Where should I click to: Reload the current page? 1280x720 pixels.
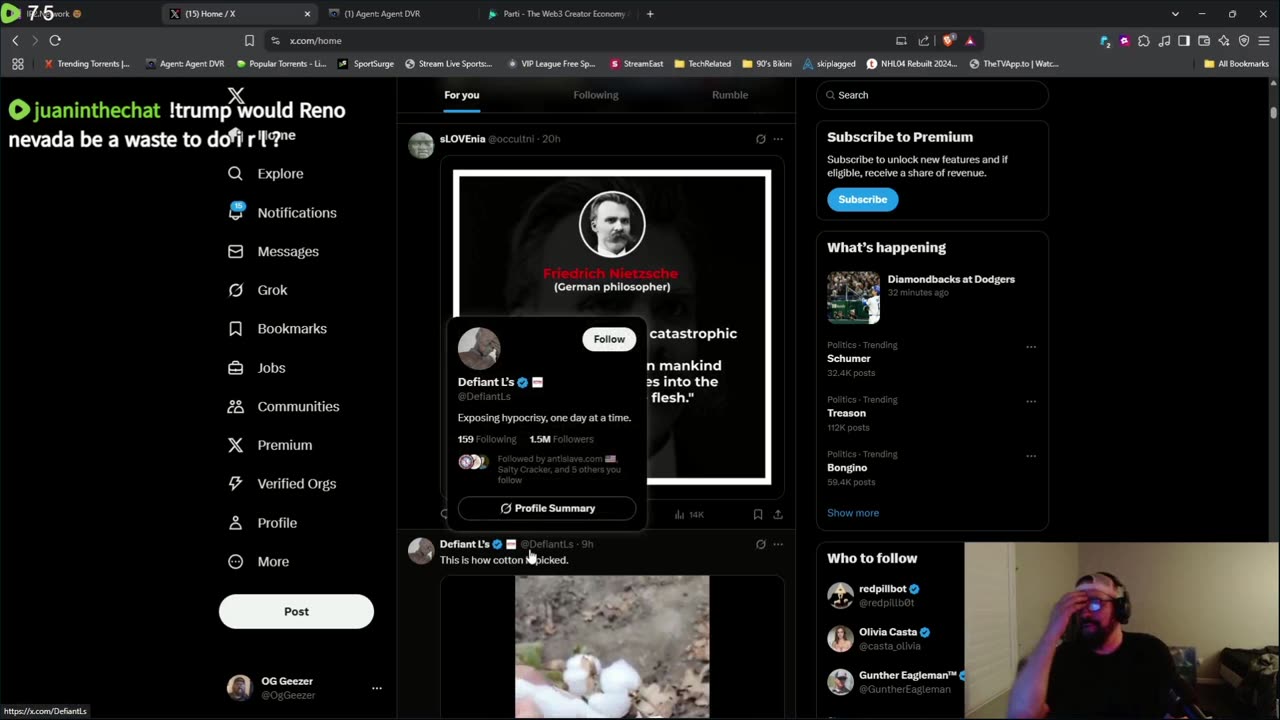coord(55,41)
